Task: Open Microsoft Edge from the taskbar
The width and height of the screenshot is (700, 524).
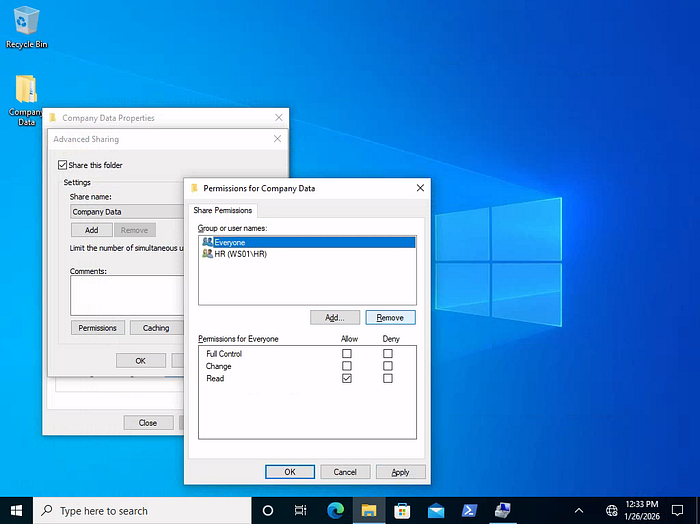Action: (335, 510)
